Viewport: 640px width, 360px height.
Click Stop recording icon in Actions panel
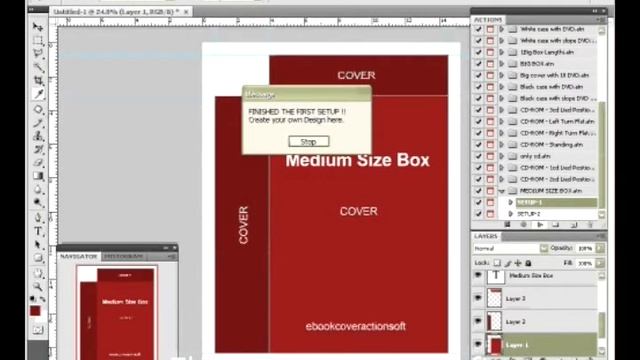click(x=507, y=224)
